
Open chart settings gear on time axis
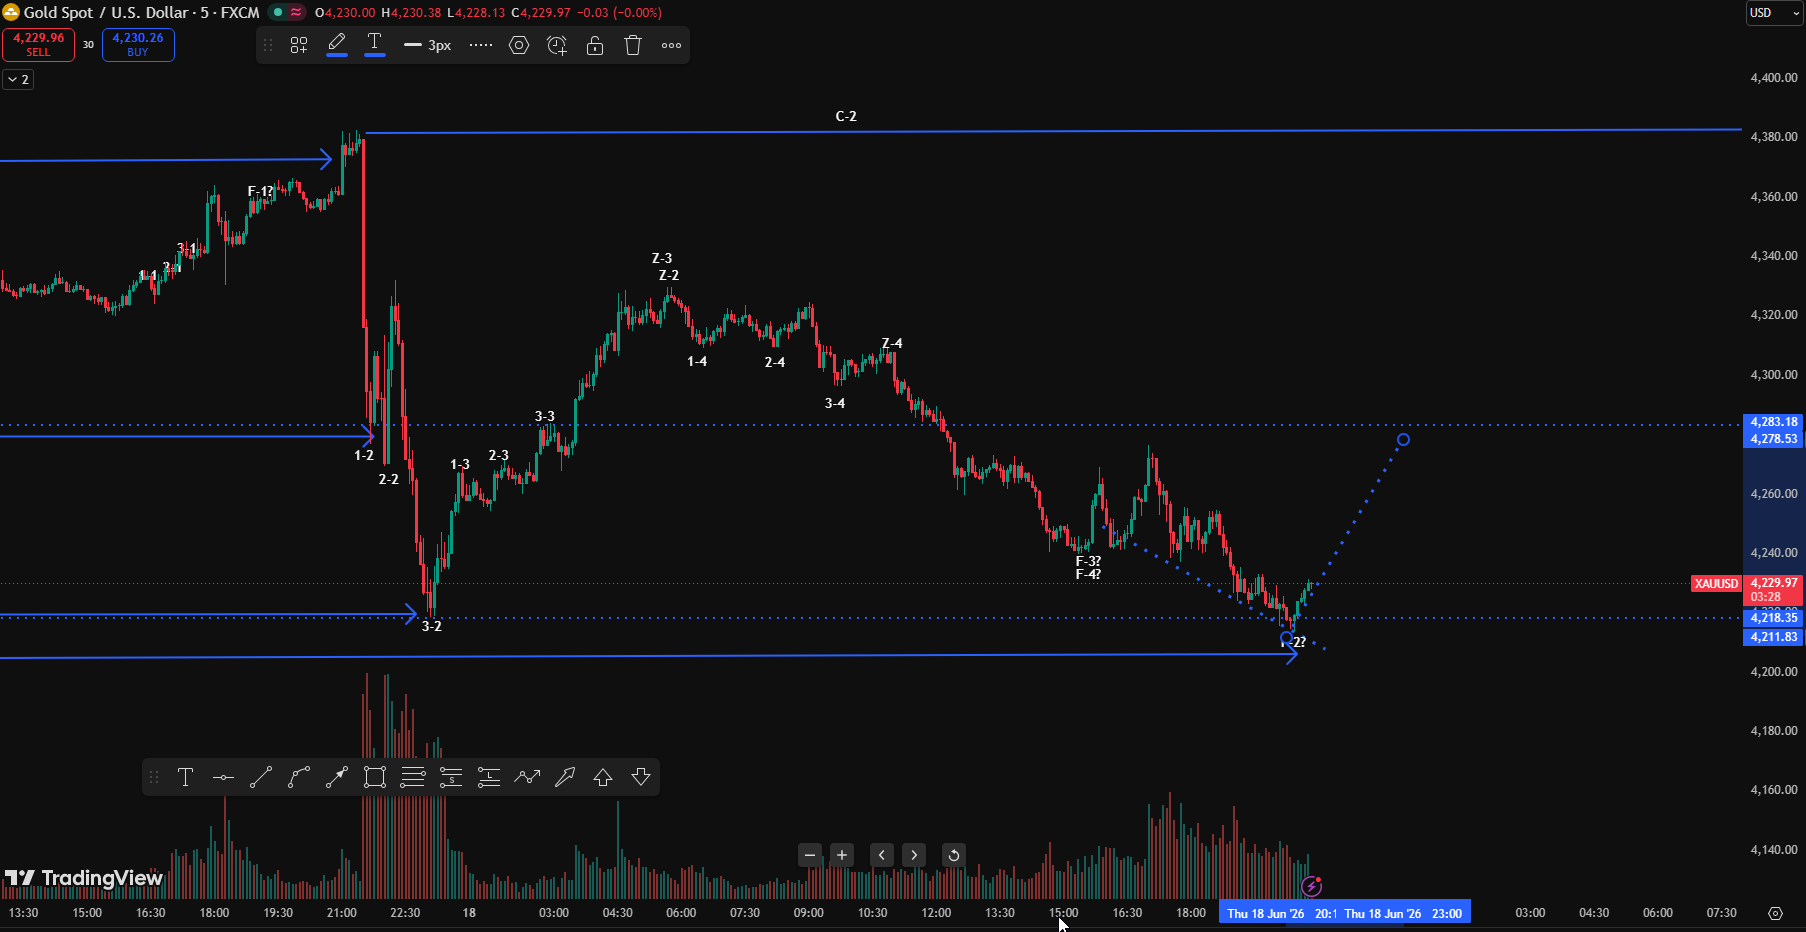pyautogui.click(x=1775, y=913)
